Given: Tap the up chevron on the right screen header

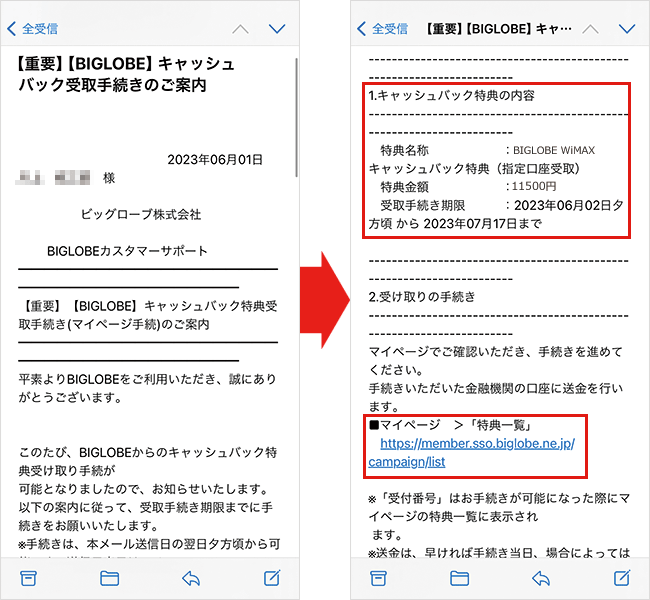Looking at the screenshot, I should tap(590, 29).
